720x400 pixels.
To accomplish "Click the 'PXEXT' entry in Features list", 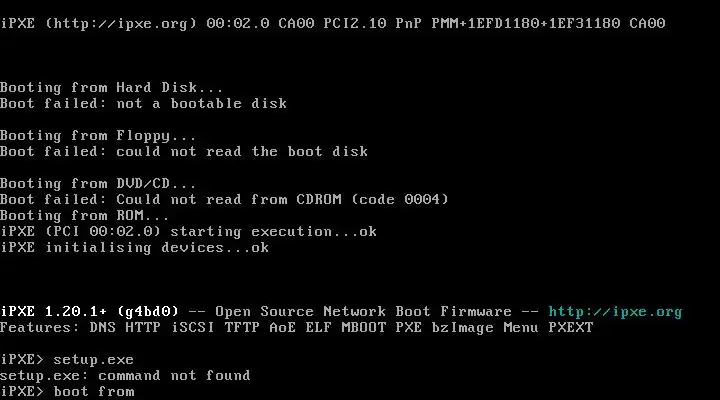I will (571, 327).
